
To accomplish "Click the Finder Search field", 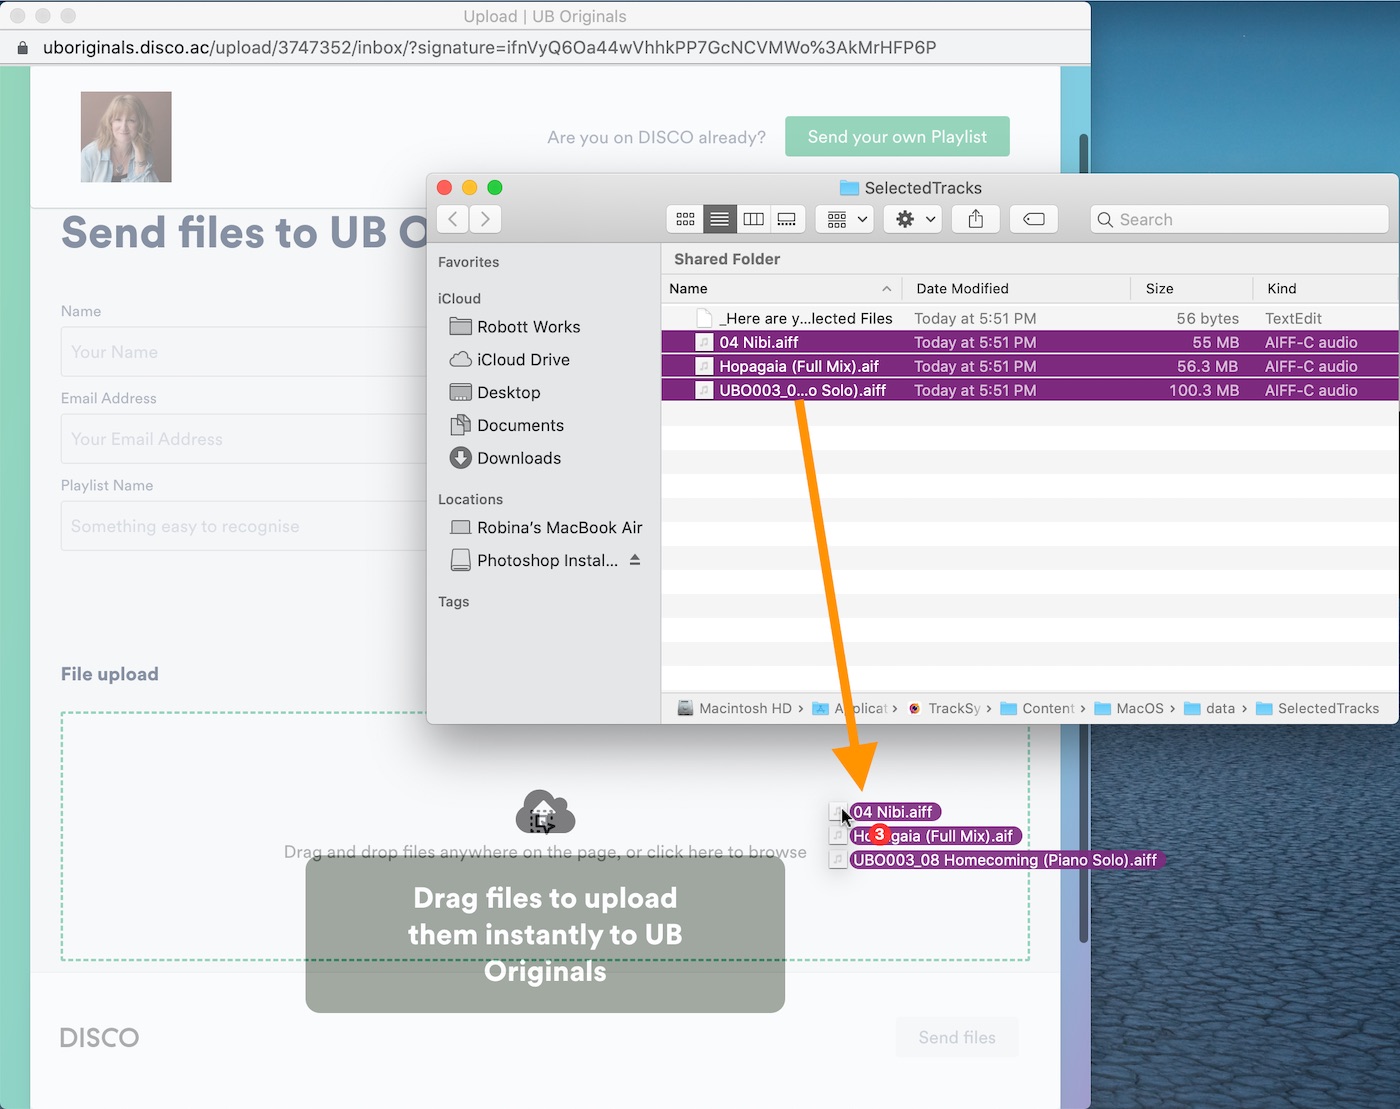I will tap(1240, 219).
